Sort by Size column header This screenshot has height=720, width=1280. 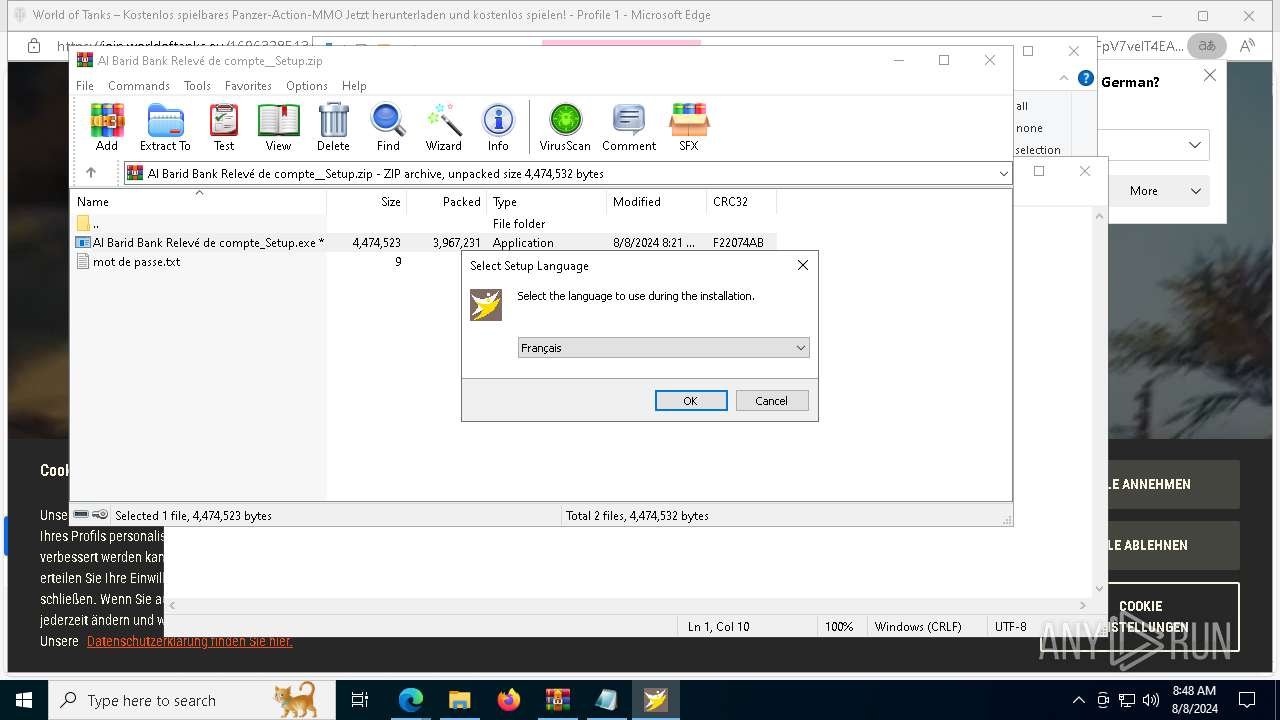click(x=367, y=201)
